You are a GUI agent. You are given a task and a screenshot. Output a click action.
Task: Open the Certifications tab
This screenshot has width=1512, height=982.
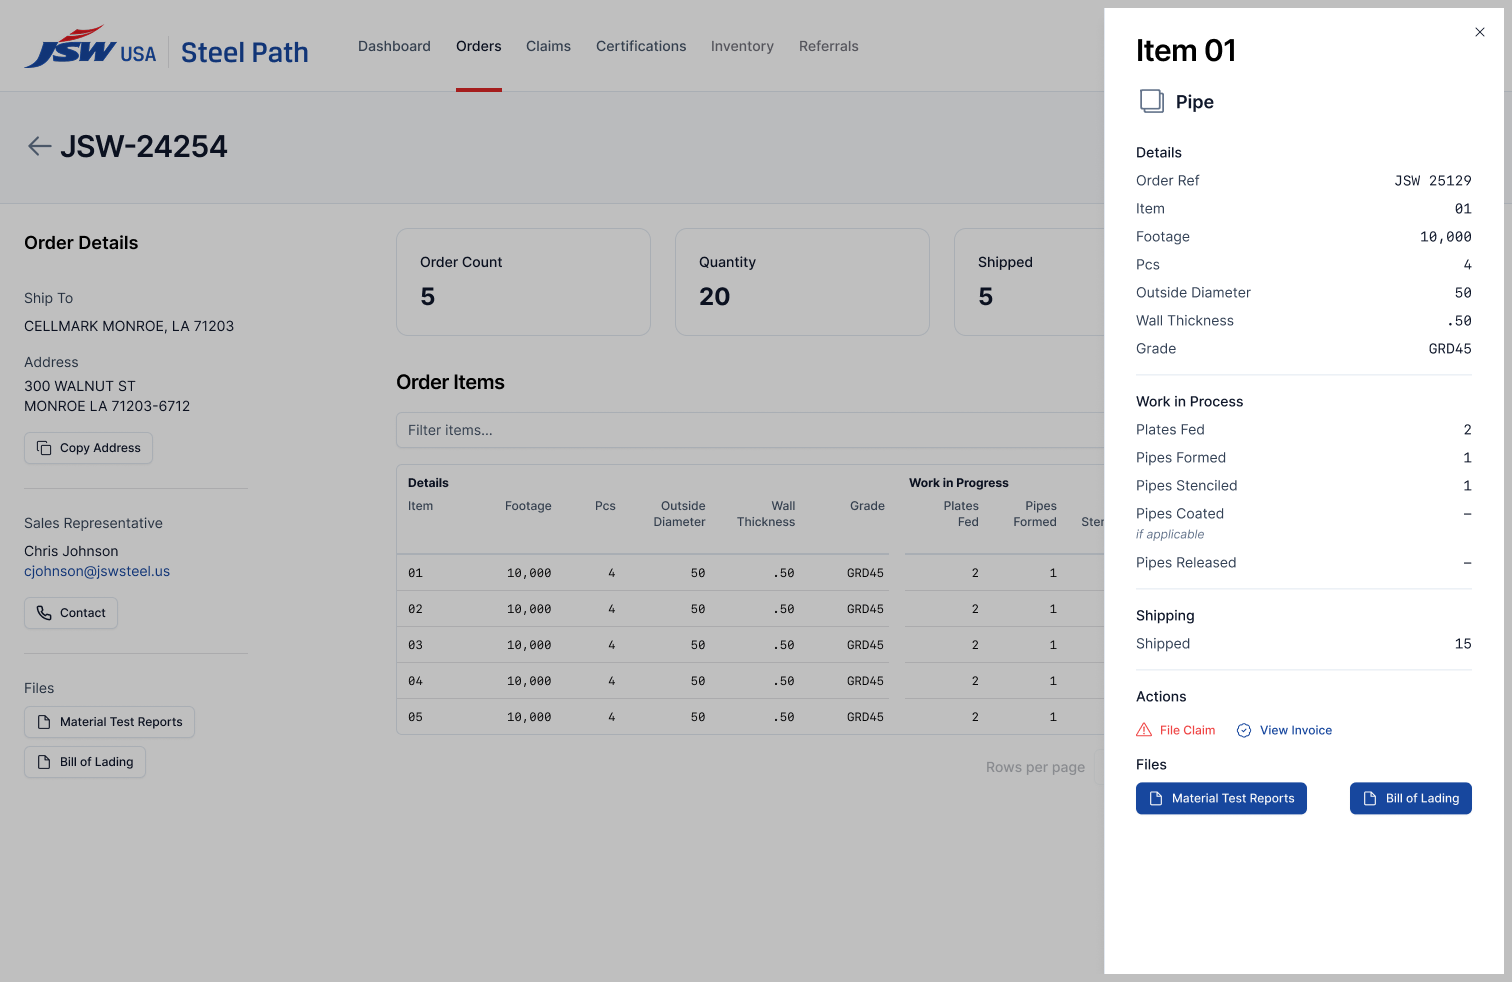click(x=641, y=46)
